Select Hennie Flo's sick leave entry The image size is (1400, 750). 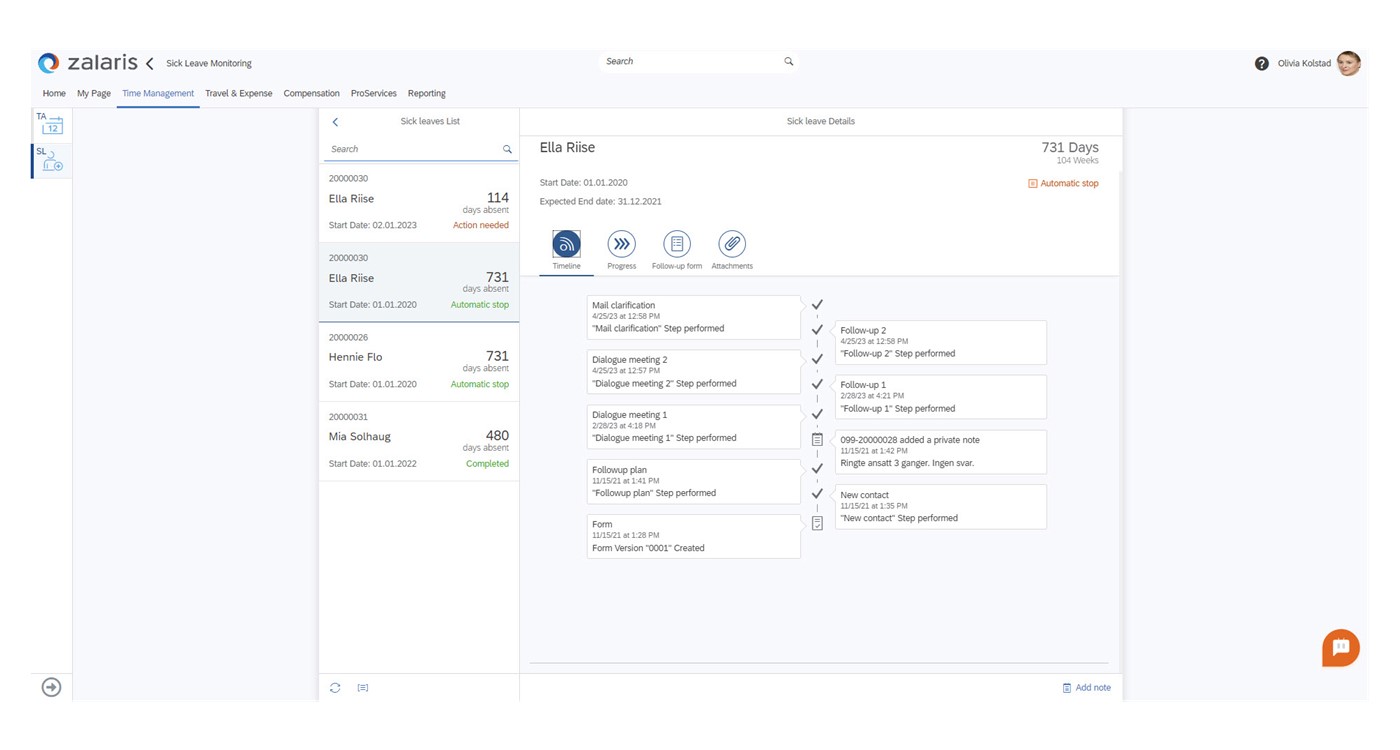click(418, 362)
